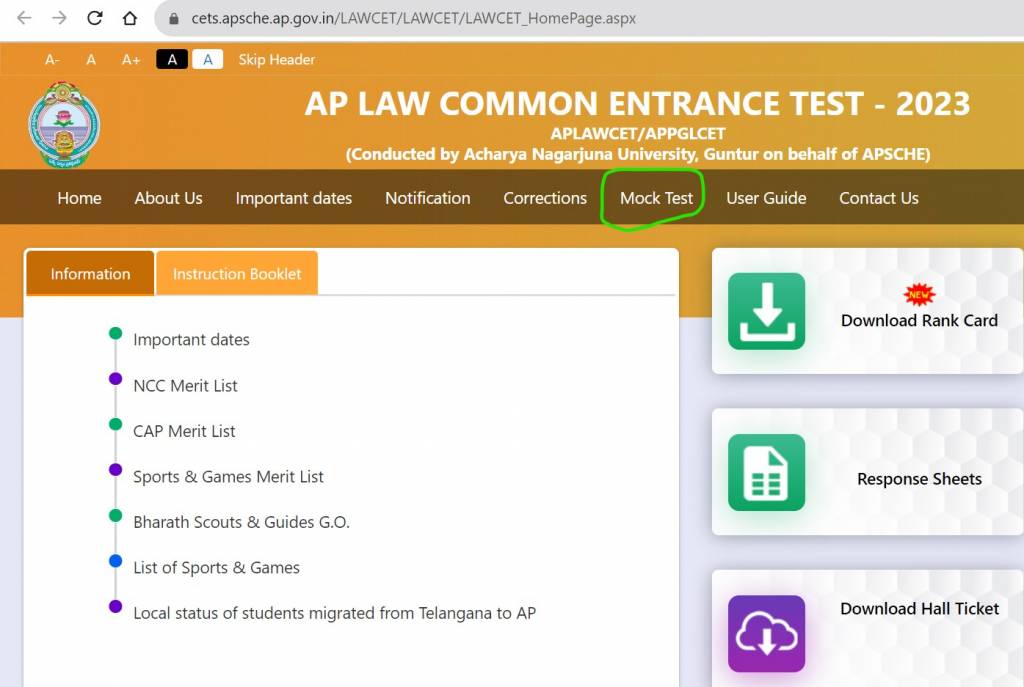The height and width of the screenshot is (687, 1024).
Task: Open the CAP Merit List link
Action: click(184, 431)
